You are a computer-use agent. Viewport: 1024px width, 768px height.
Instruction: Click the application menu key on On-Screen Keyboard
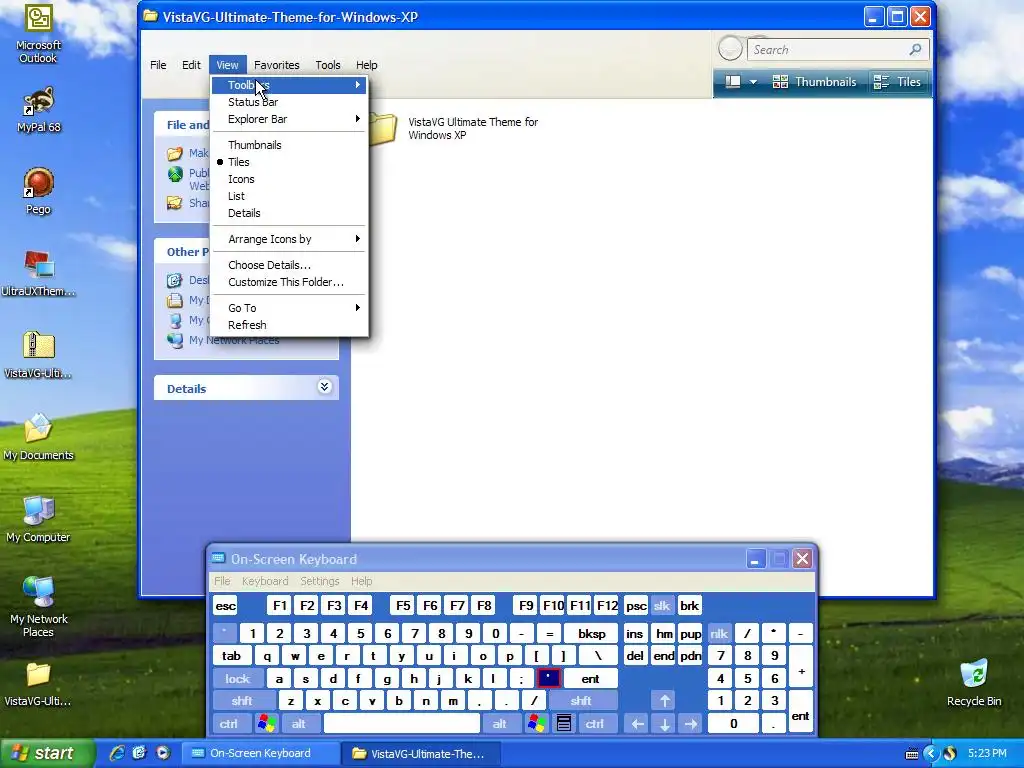coord(564,724)
